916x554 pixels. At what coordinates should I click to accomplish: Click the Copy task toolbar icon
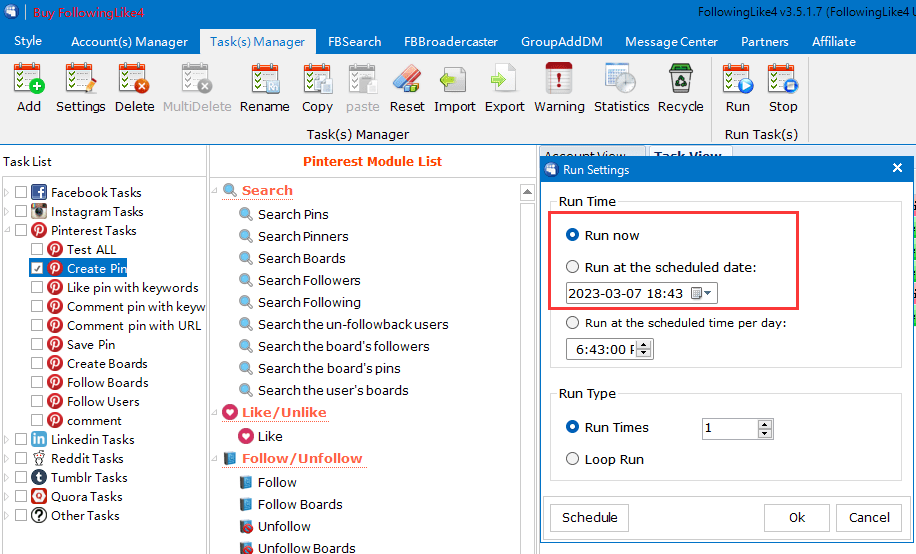tap(317, 87)
